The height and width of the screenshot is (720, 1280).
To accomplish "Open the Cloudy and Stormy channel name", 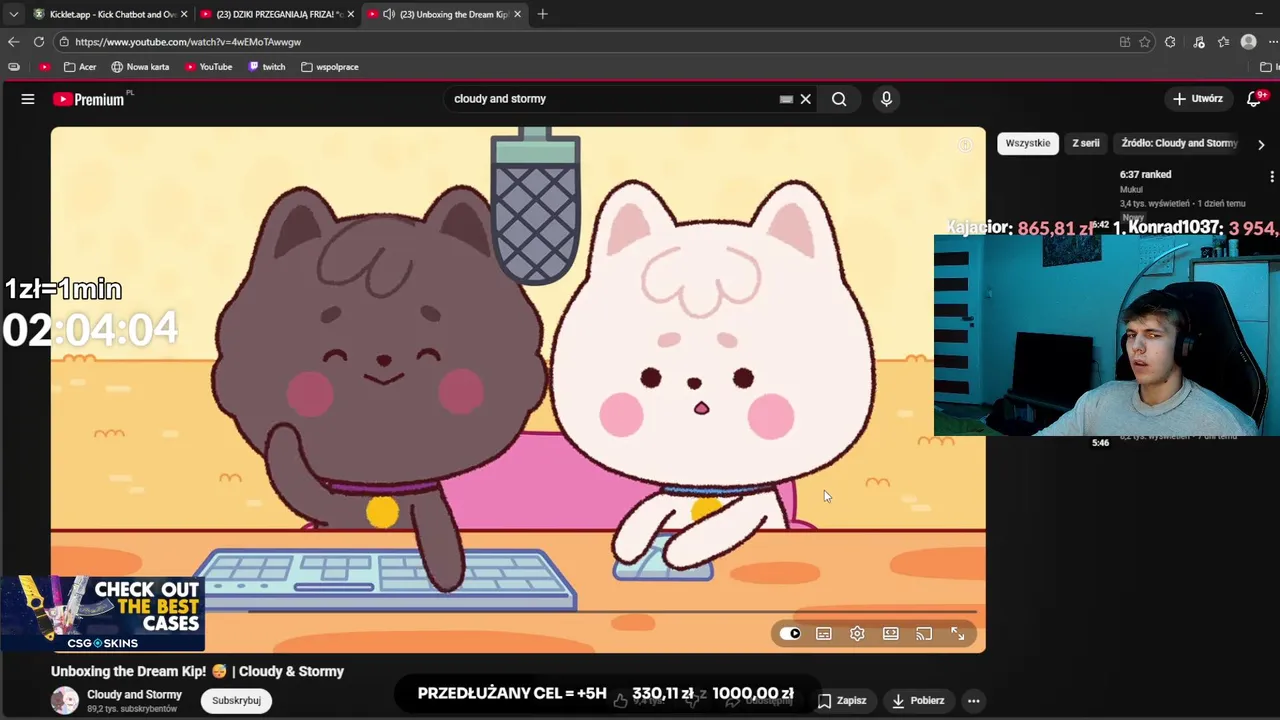I will pyautogui.click(x=135, y=695).
